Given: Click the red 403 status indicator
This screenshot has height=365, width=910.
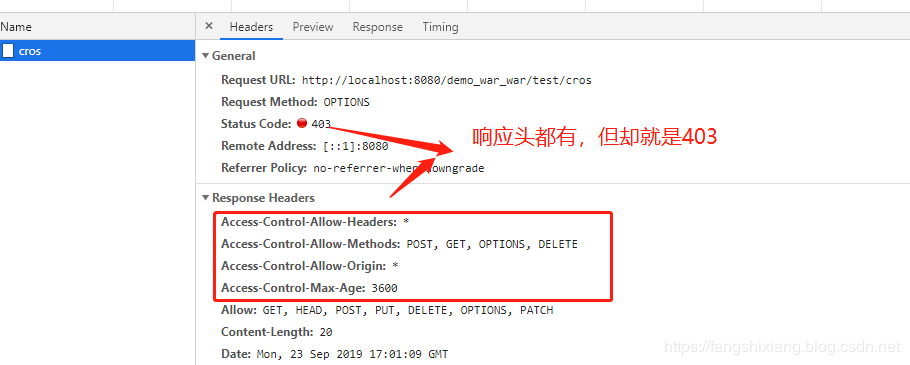Looking at the screenshot, I should (x=302, y=123).
